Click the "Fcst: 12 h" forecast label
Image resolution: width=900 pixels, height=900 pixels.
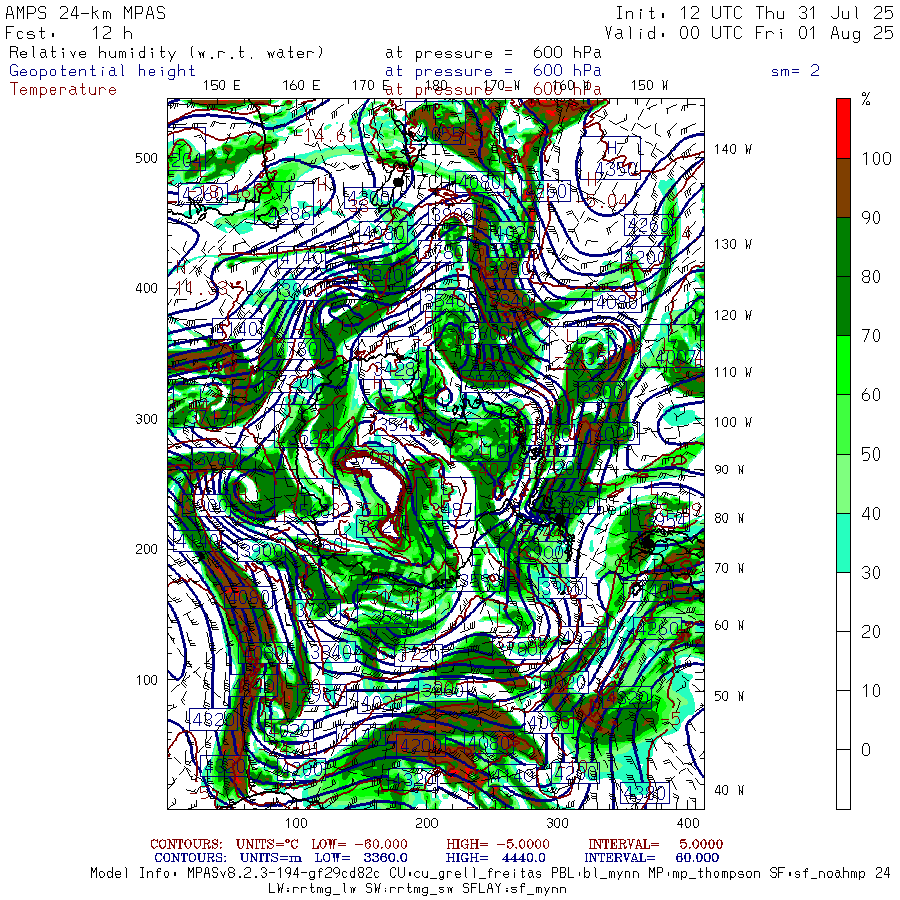(x=69, y=33)
